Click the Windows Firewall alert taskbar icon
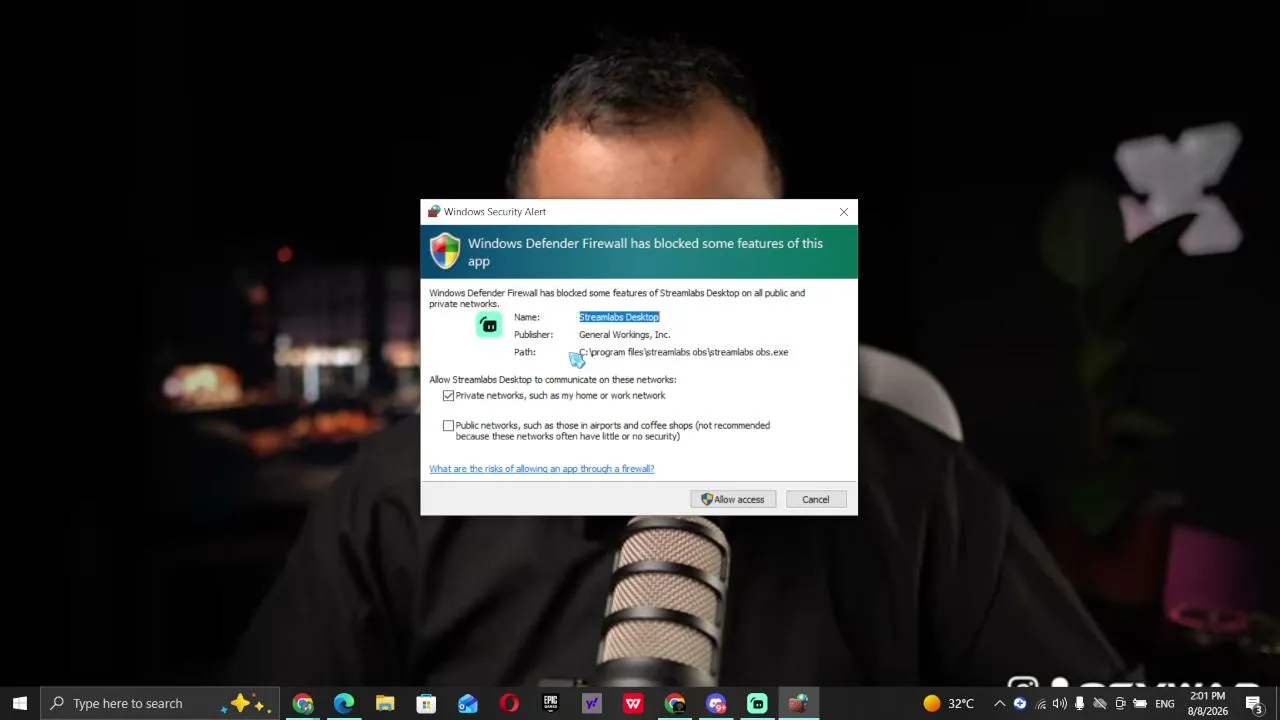The width and height of the screenshot is (1280, 720). click(798, 703)
